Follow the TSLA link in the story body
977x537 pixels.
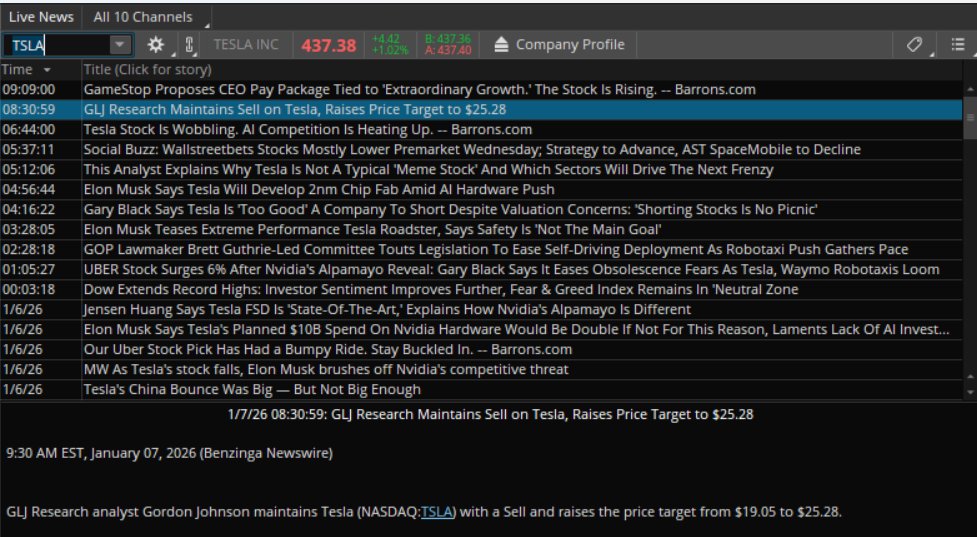pos(436,512)
